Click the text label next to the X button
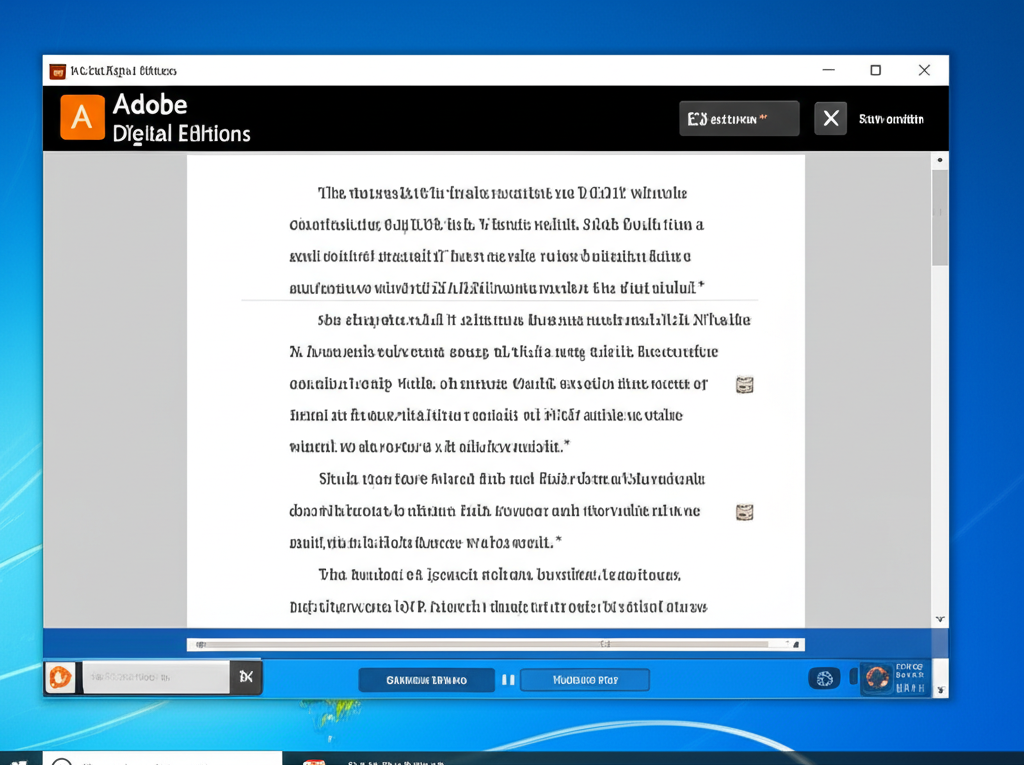 point(890,118)
